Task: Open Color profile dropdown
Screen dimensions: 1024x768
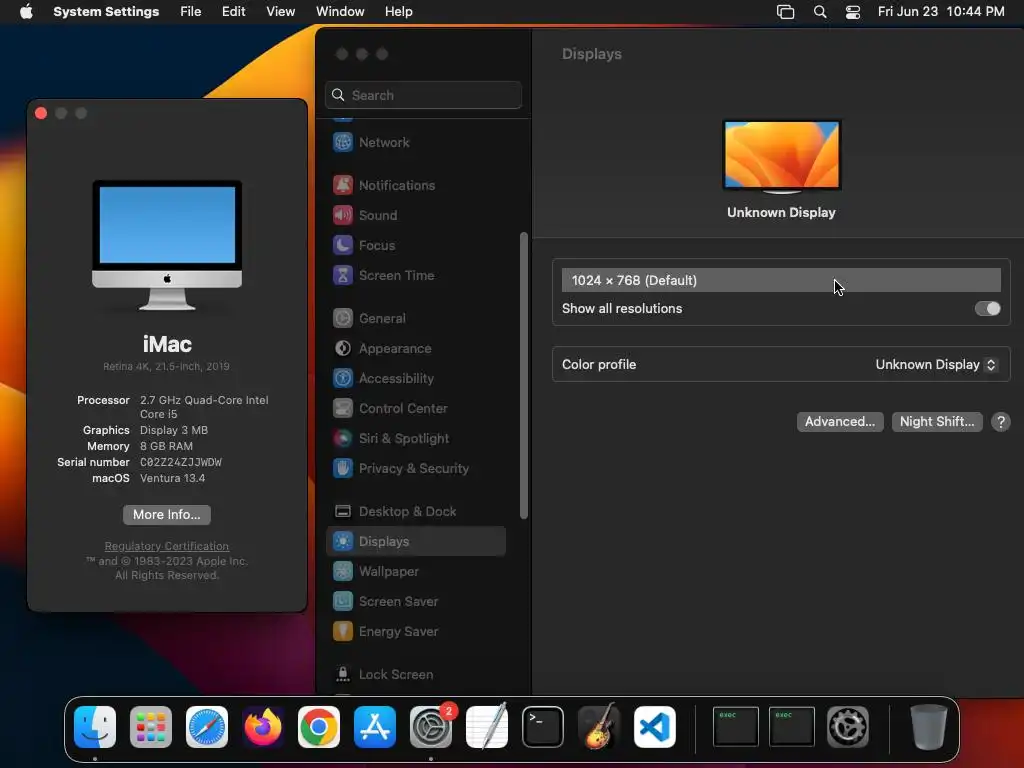Action: coord(935,364)
